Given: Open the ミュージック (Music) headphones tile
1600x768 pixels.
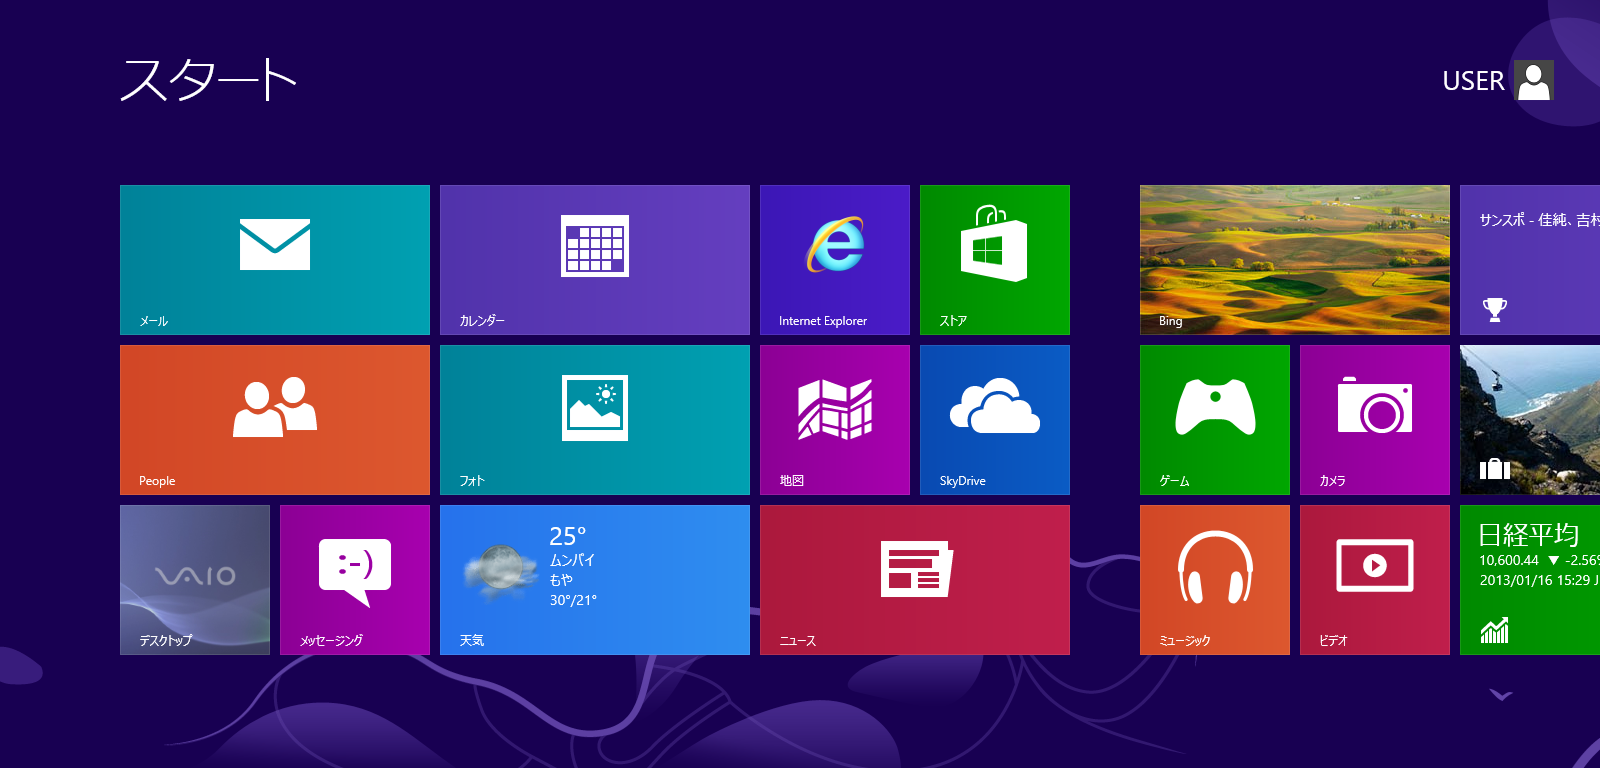Looking at the screenshot, I should coord(1215,580).
